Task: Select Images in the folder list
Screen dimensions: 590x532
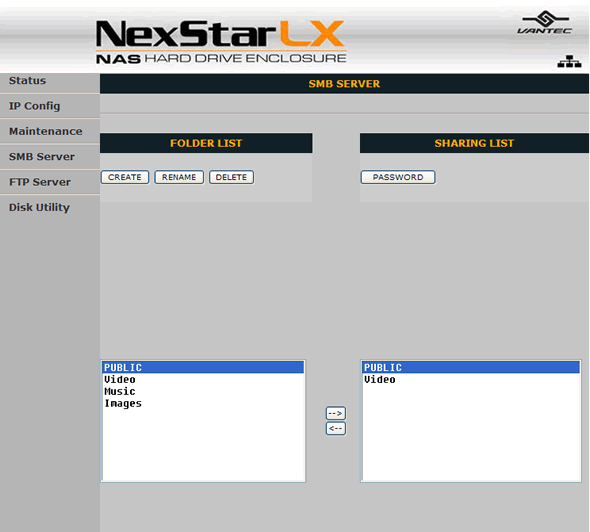Action: [203, 403]
